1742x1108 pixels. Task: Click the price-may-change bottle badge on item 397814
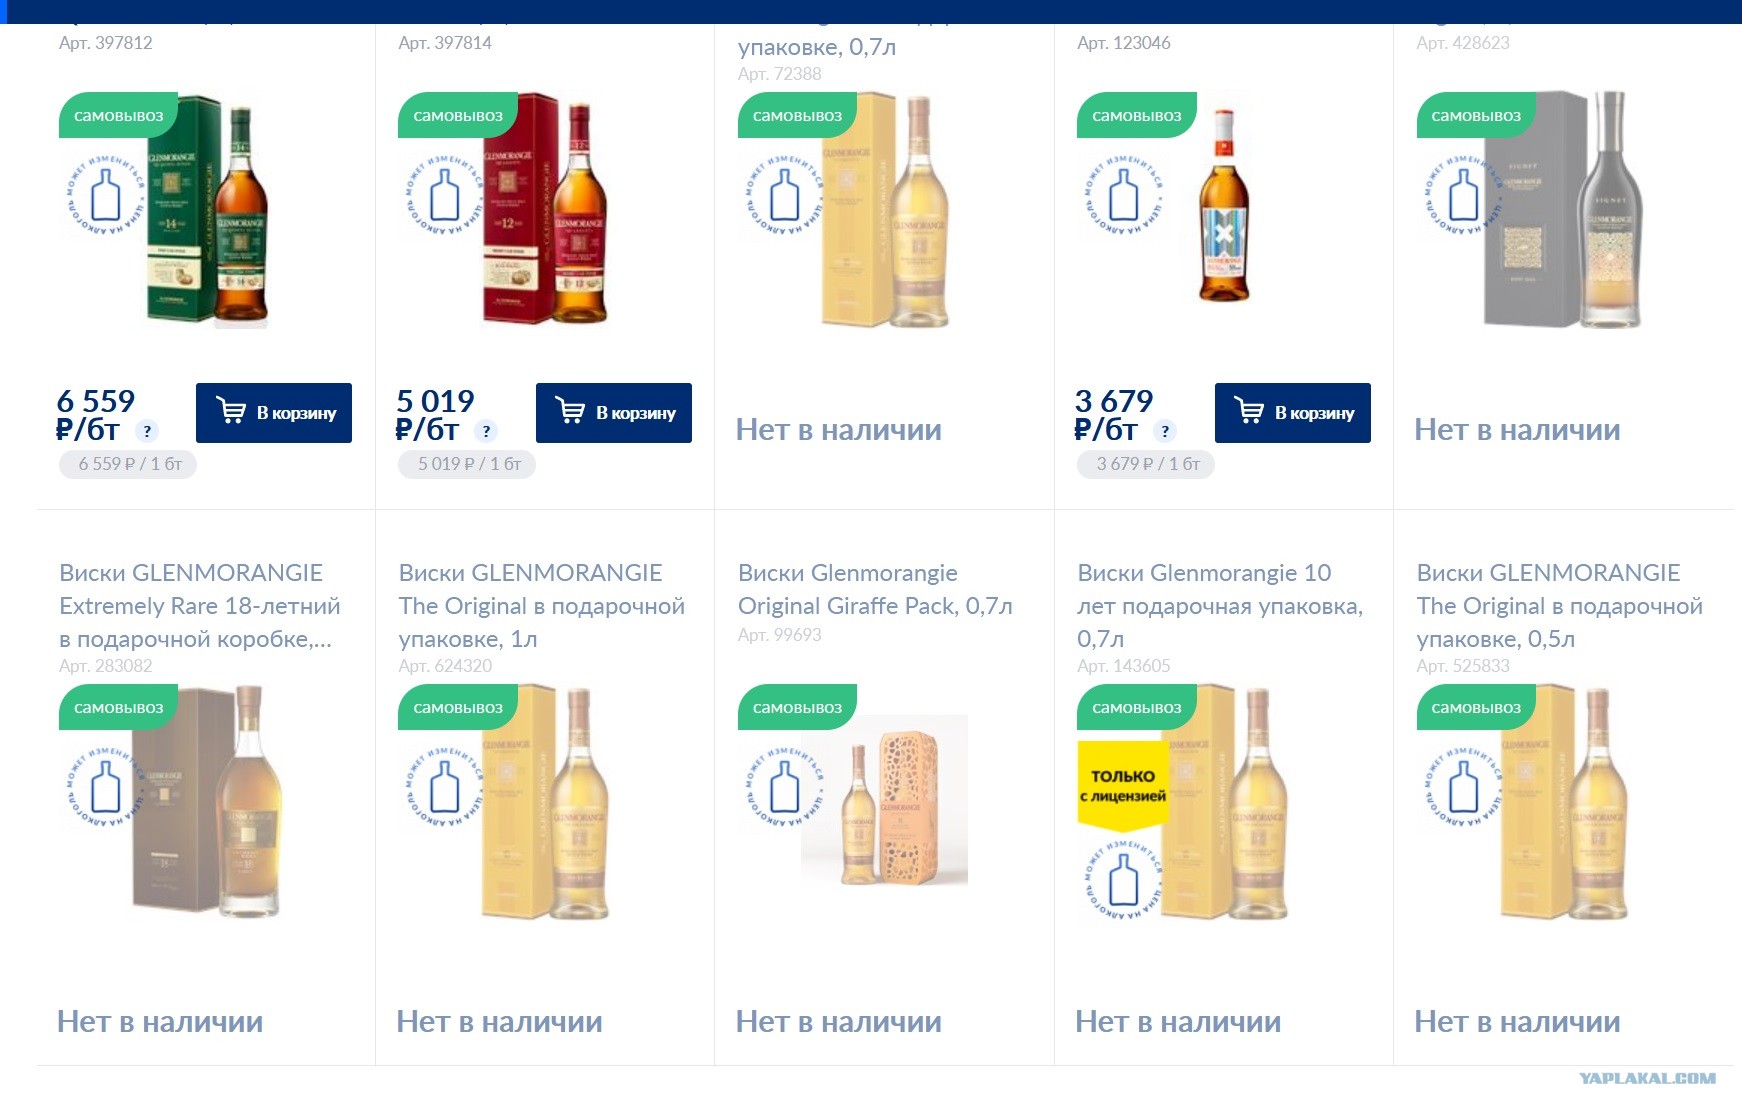coord(445,195)
